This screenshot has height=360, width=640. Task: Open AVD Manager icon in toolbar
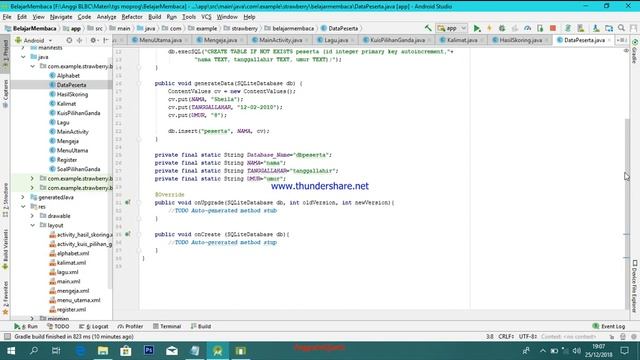pyautogui.click(x=580, y=28)
